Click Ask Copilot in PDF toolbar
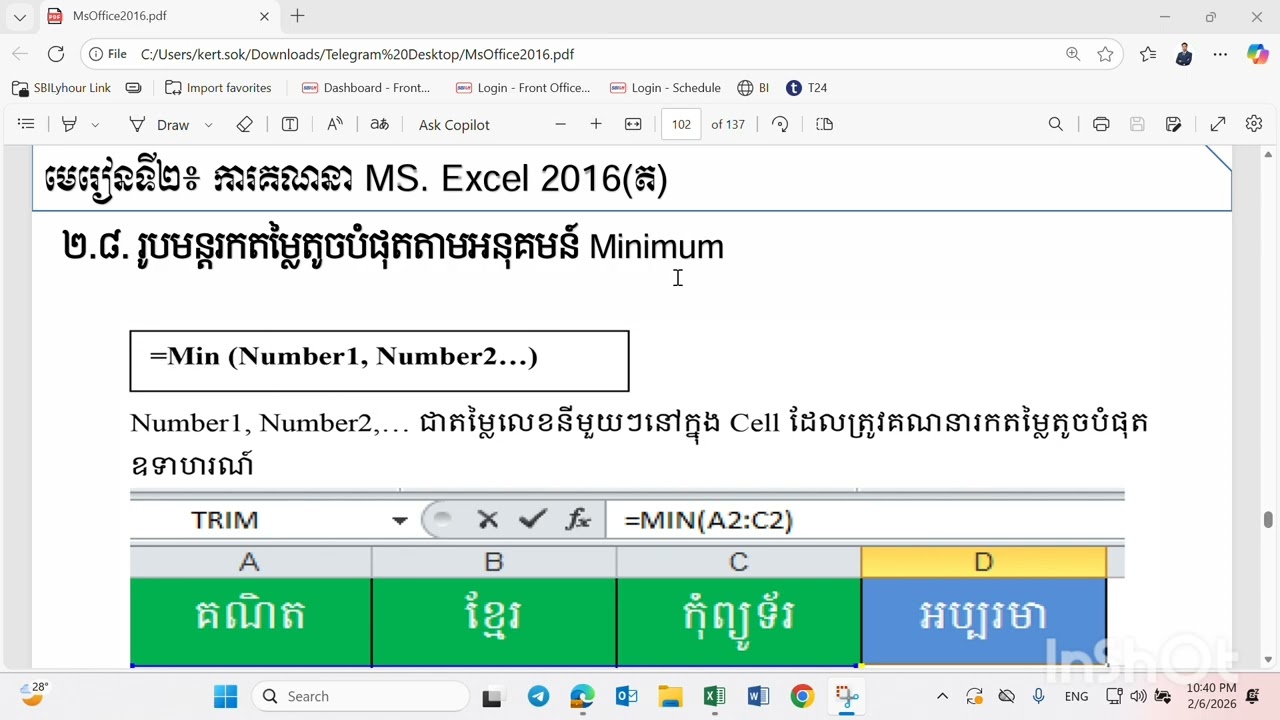1280x720 pixels. coord(454,124)
